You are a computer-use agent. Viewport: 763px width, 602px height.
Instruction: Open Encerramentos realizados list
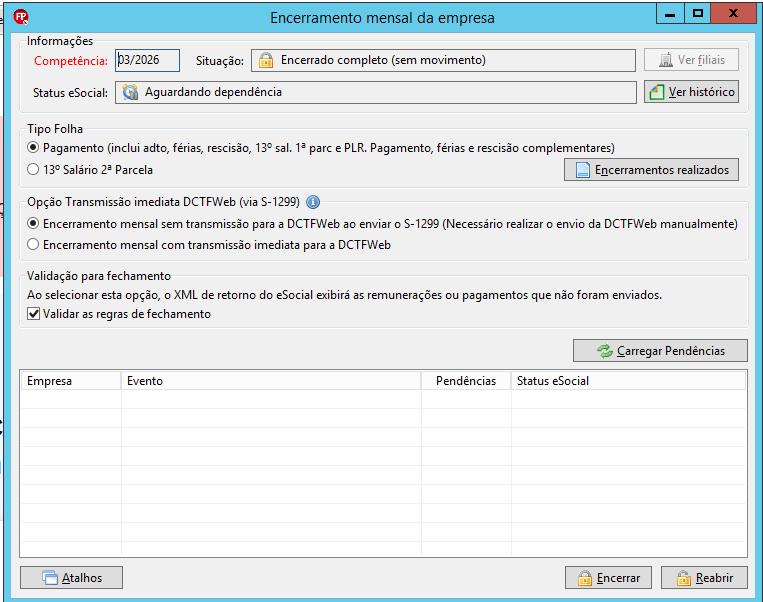(651, 169)
